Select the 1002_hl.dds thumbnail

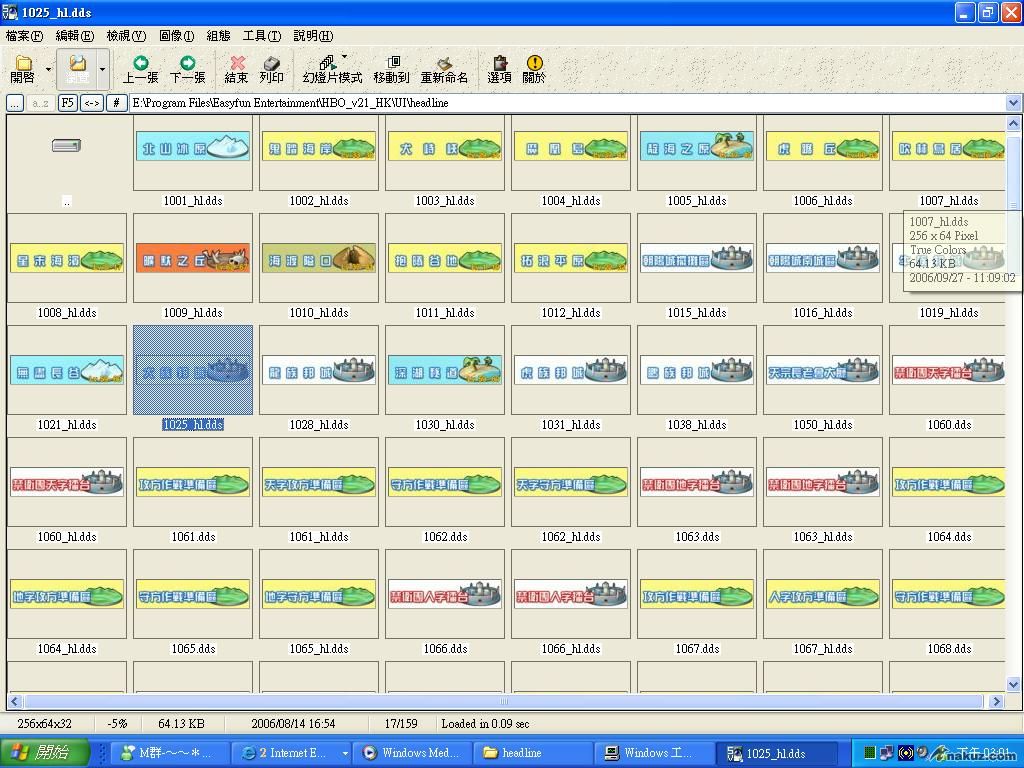pyautogui.click(x=319, y=146)
